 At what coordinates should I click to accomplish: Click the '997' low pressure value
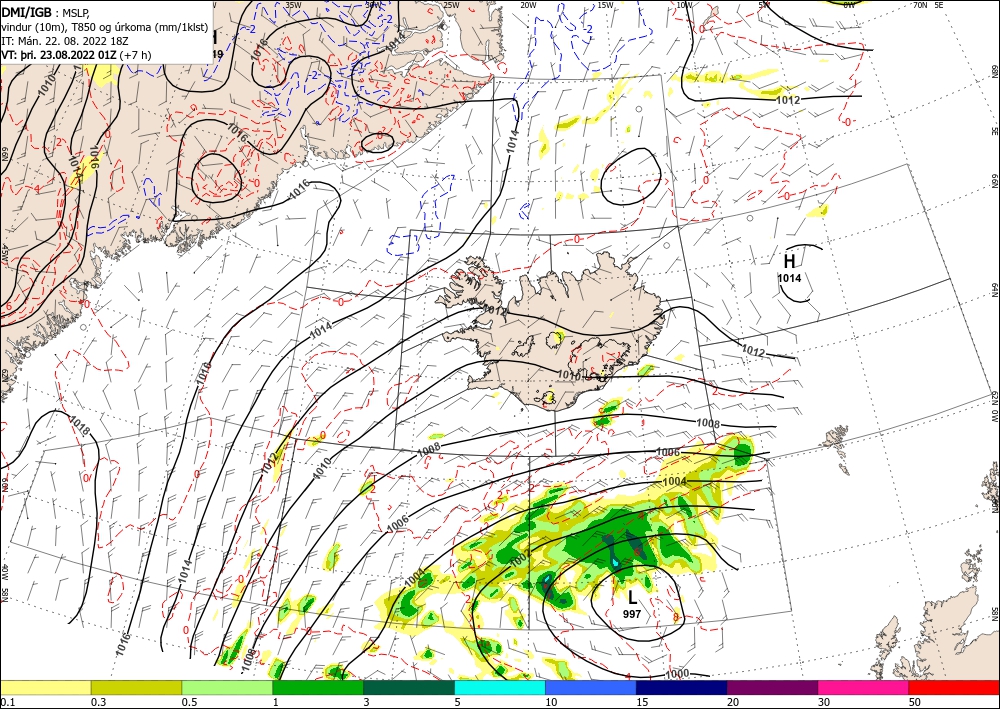click(x=632, y=614)
